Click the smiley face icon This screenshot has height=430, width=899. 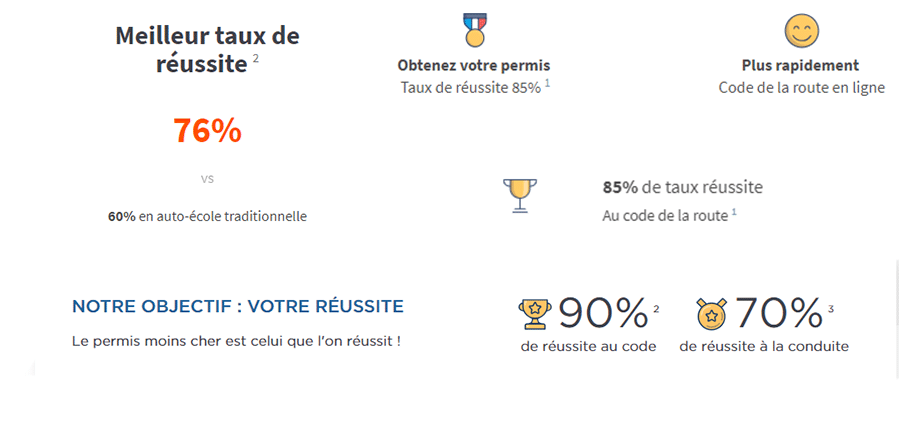pyautogui.click(x=802, y=30)
